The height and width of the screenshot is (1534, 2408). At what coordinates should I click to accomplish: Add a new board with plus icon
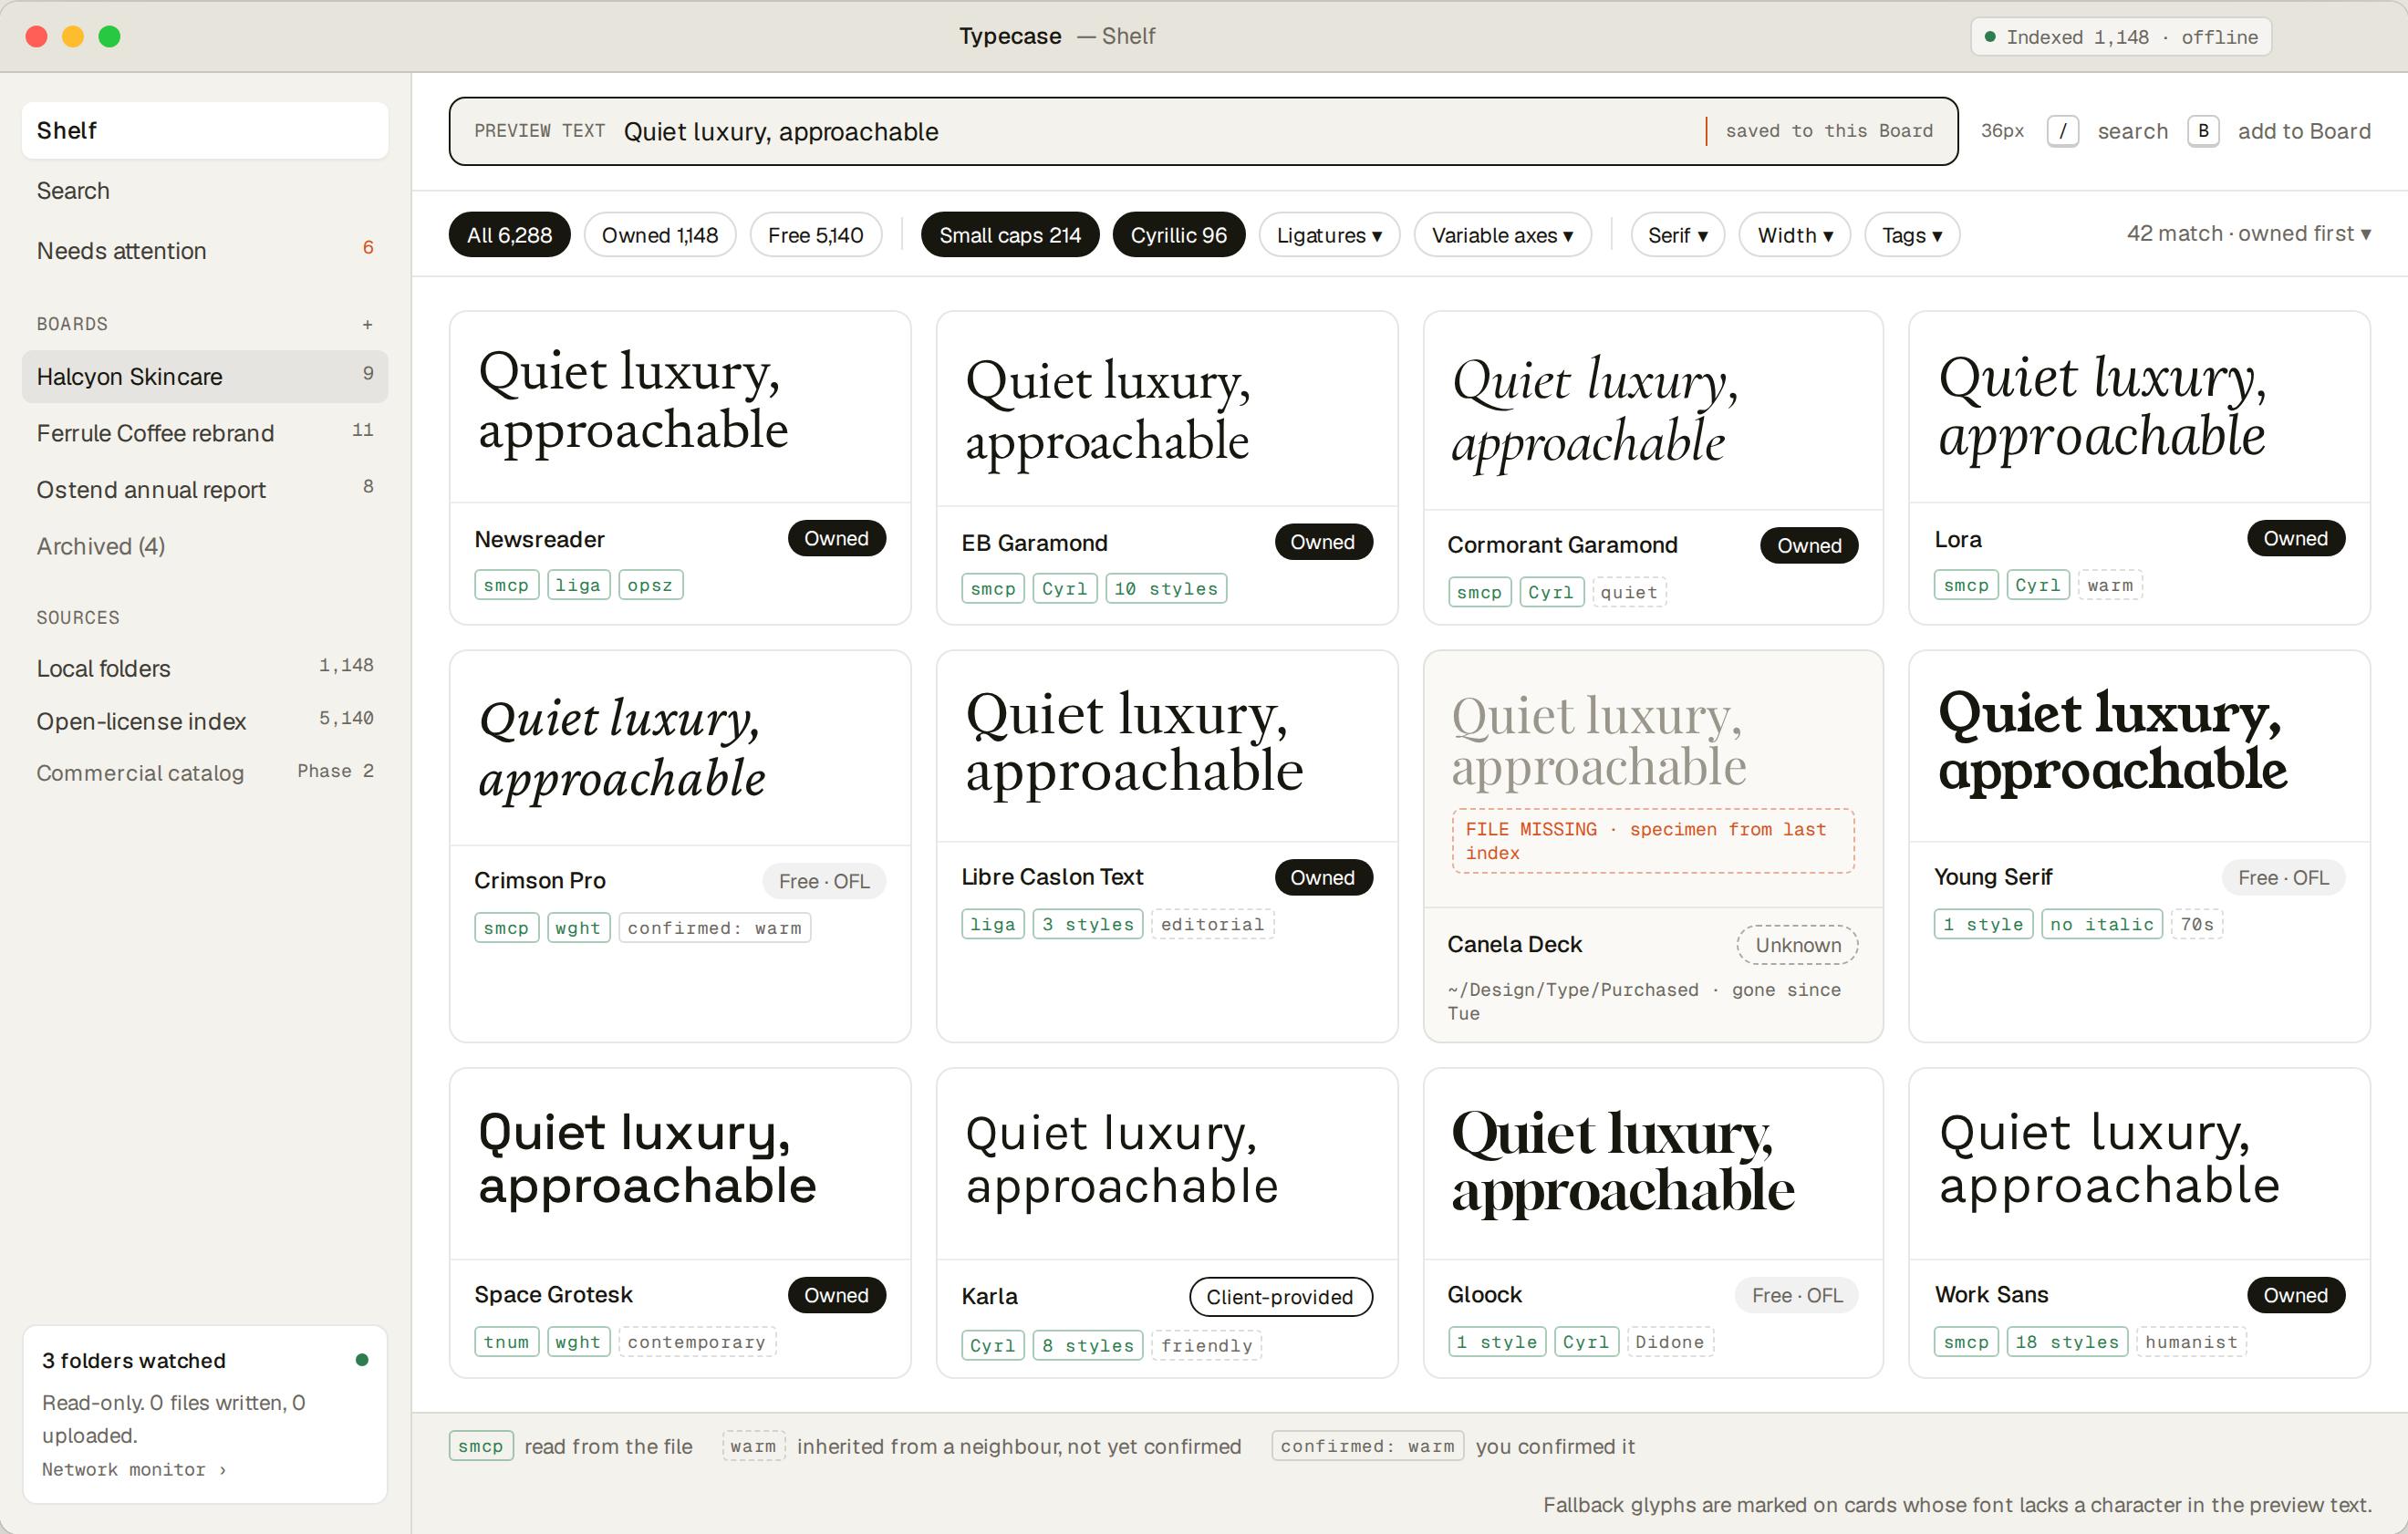(367, 324)
